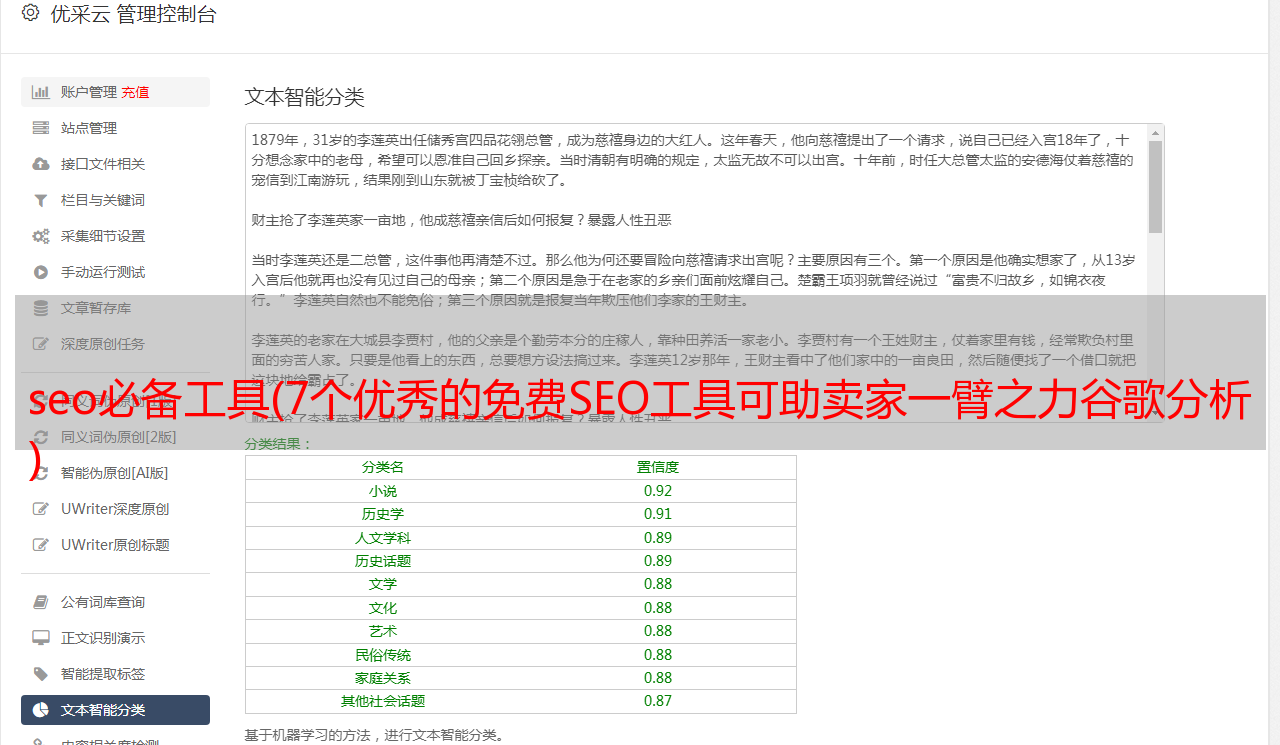Select the 文学 category cell
Screen dimensions: 1280x745
(x=383, y=584)
